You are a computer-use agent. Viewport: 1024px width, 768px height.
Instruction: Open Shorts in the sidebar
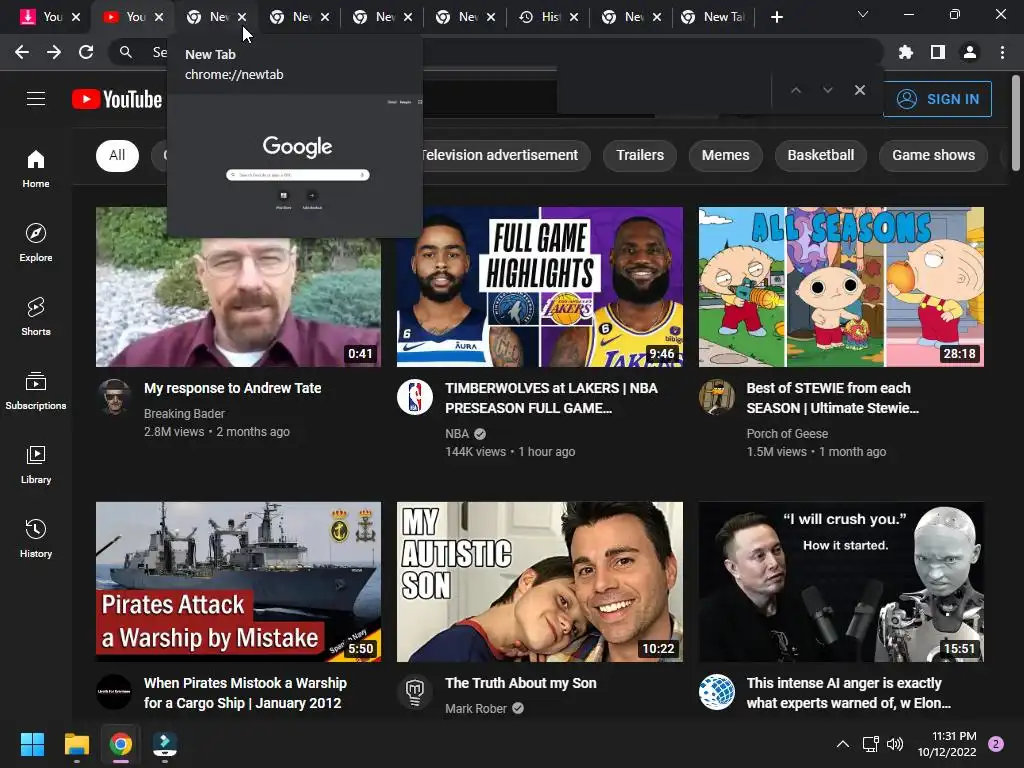(x=36, y=317)
